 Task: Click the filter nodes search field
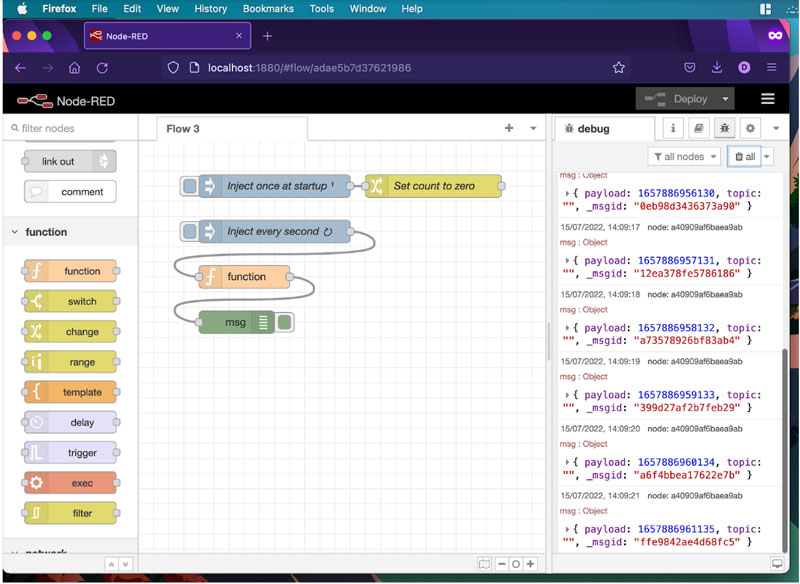70,128
